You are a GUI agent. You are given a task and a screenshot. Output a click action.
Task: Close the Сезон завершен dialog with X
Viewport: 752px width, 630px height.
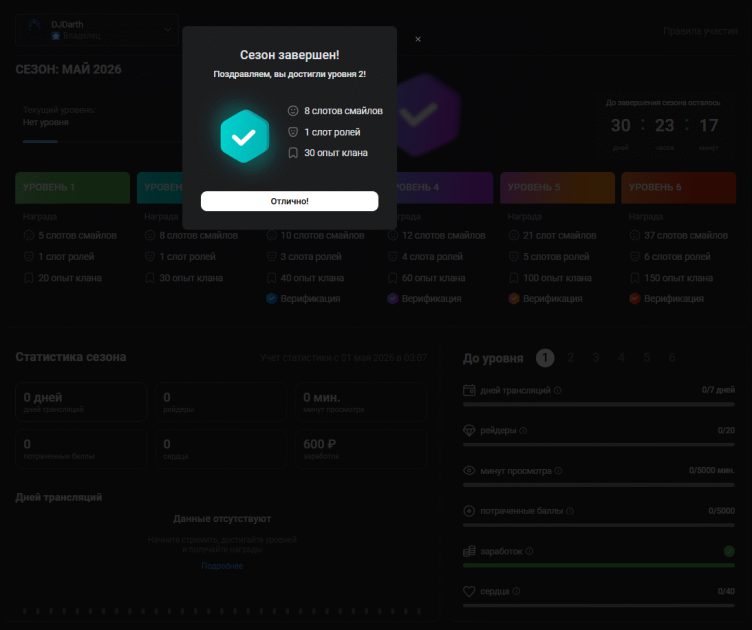418,39
